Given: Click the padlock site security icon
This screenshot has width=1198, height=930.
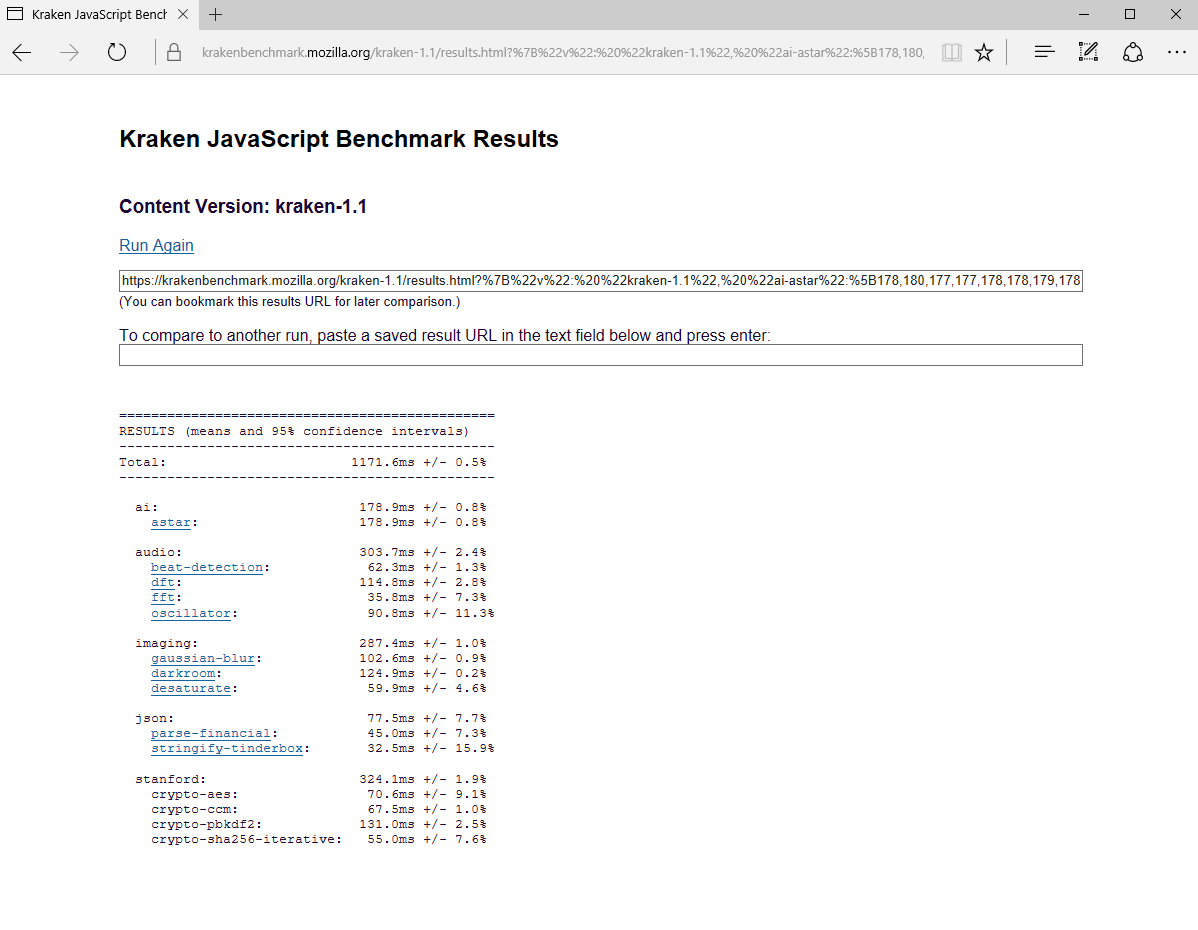Looking at the screenshot, I should 174,52.
